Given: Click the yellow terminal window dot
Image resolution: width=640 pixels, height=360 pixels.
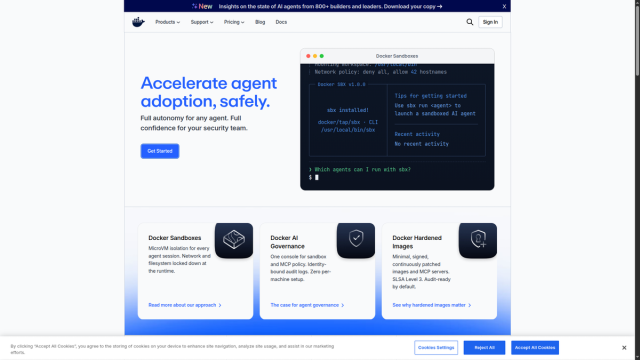Looking at the screenshot, I should pos(315,56).
